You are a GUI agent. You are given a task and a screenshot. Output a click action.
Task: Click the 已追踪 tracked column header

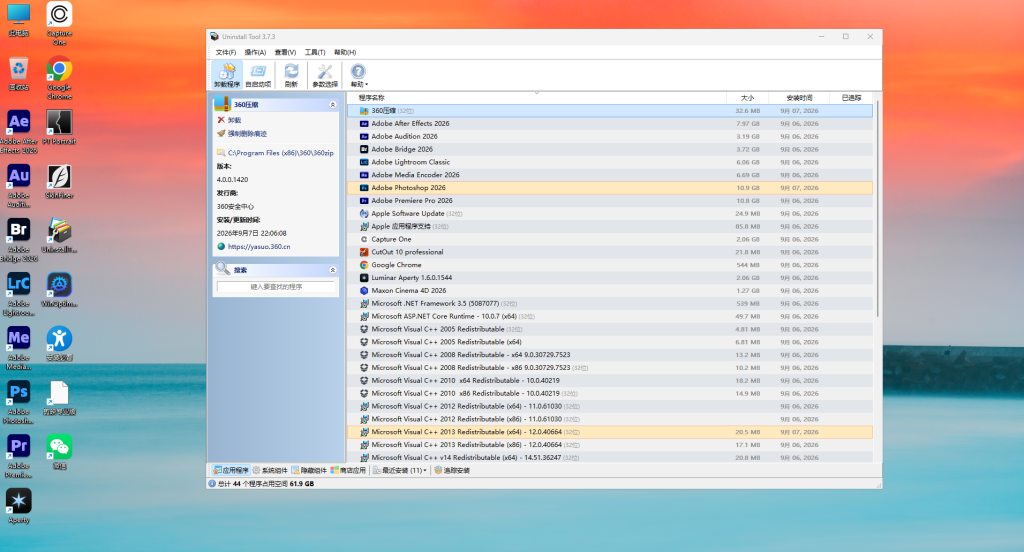[x=851, y=98]
